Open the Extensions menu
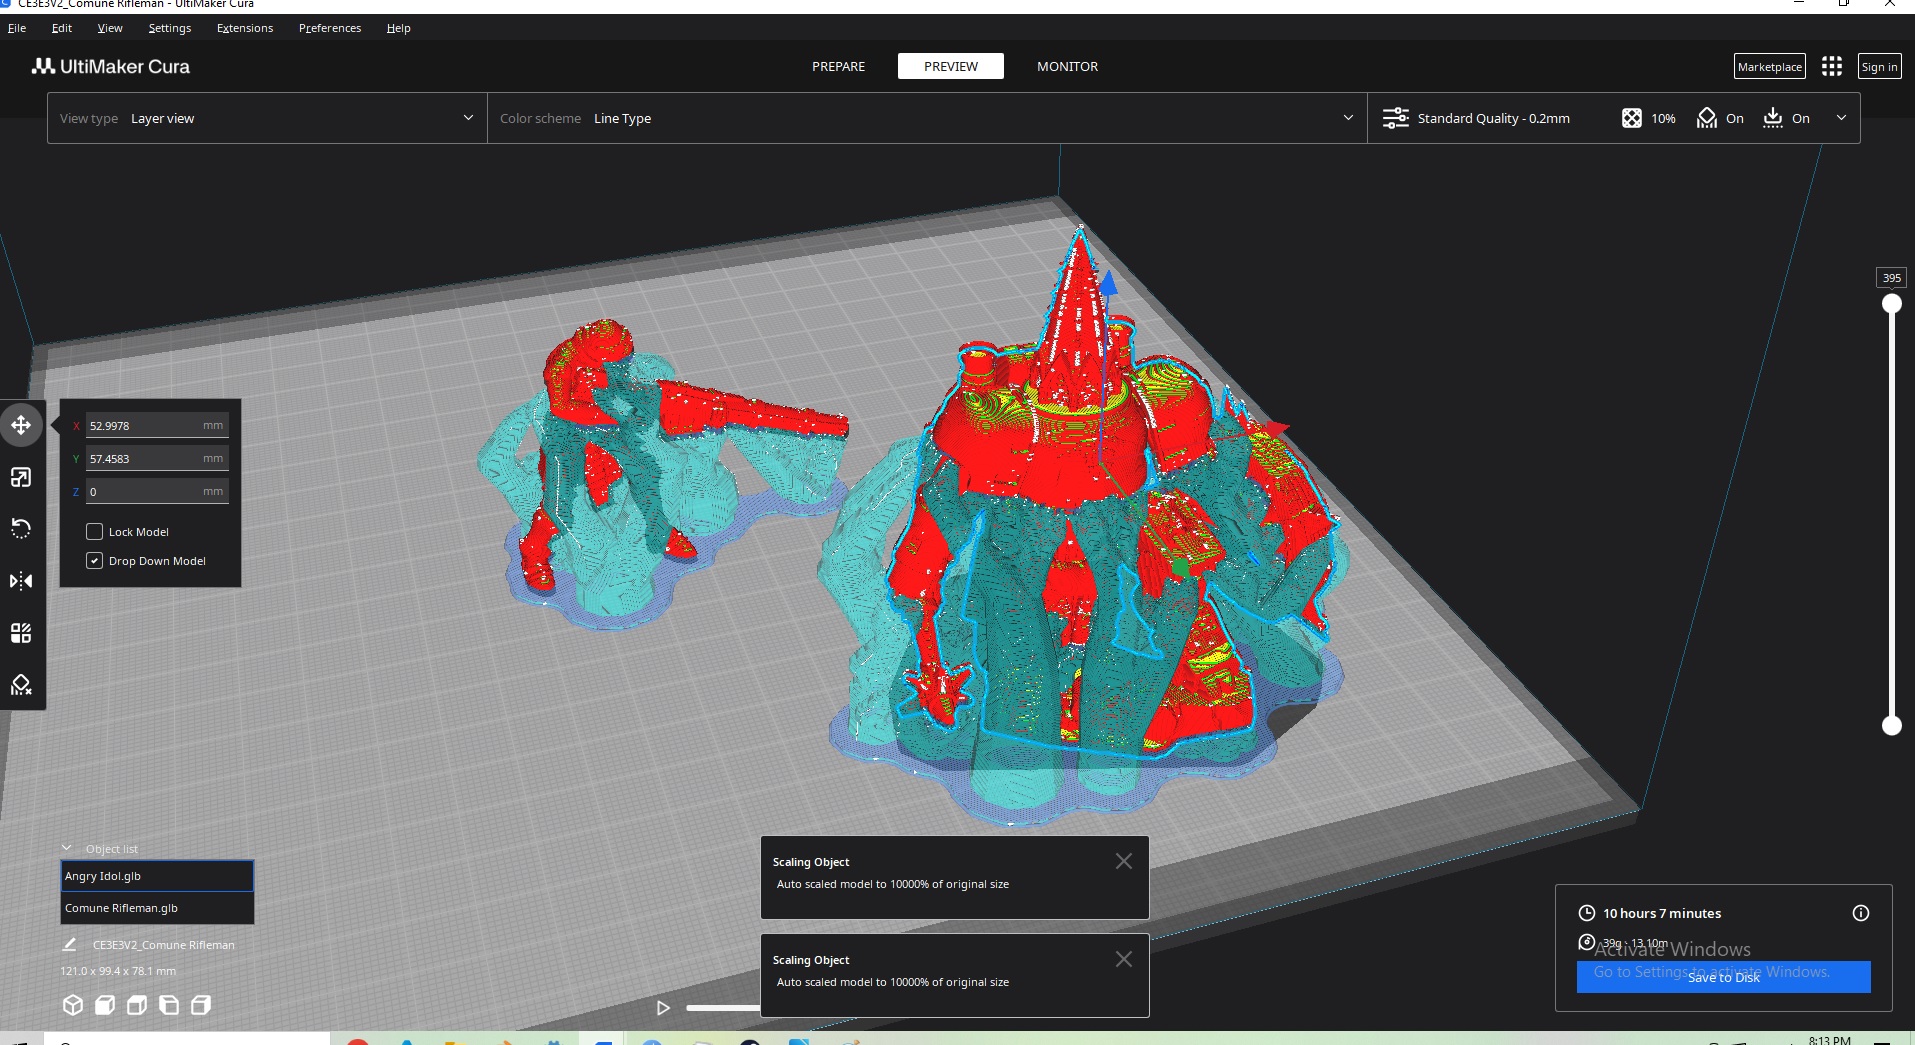The image size is (1915, 1045). [244, 28]
